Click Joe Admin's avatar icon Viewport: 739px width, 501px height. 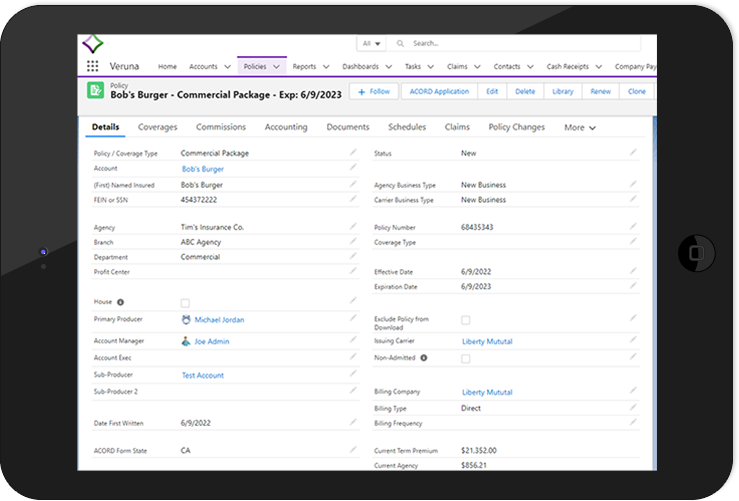(x=186, y=341)
